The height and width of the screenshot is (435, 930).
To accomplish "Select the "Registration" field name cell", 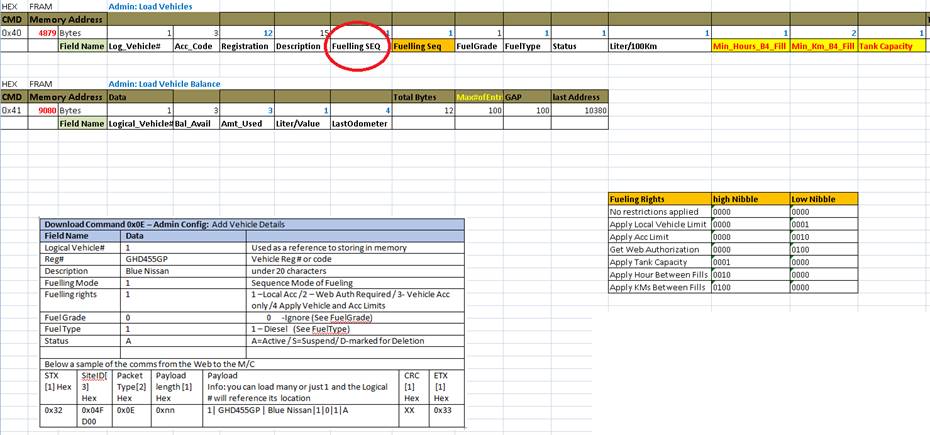I will coord(244,46).
